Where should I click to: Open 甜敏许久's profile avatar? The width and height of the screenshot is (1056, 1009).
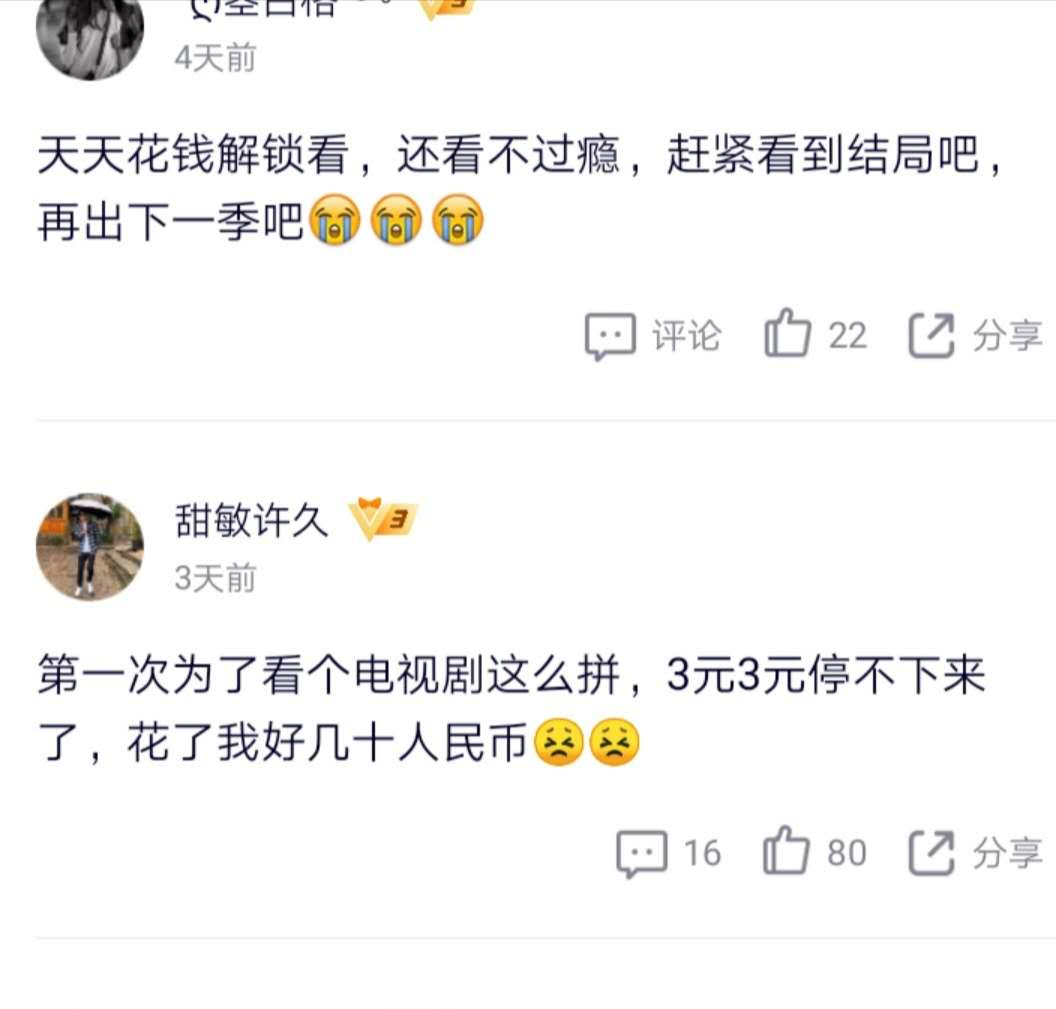click(90, 546)
